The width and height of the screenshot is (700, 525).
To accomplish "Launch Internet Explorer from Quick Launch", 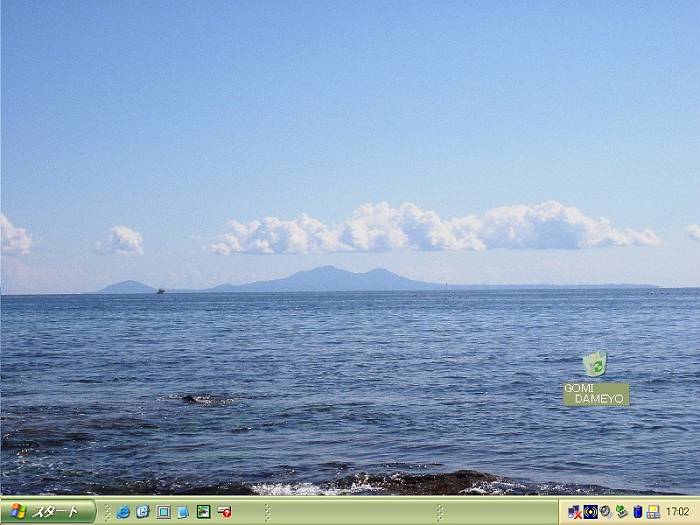I will click(123, 512).
